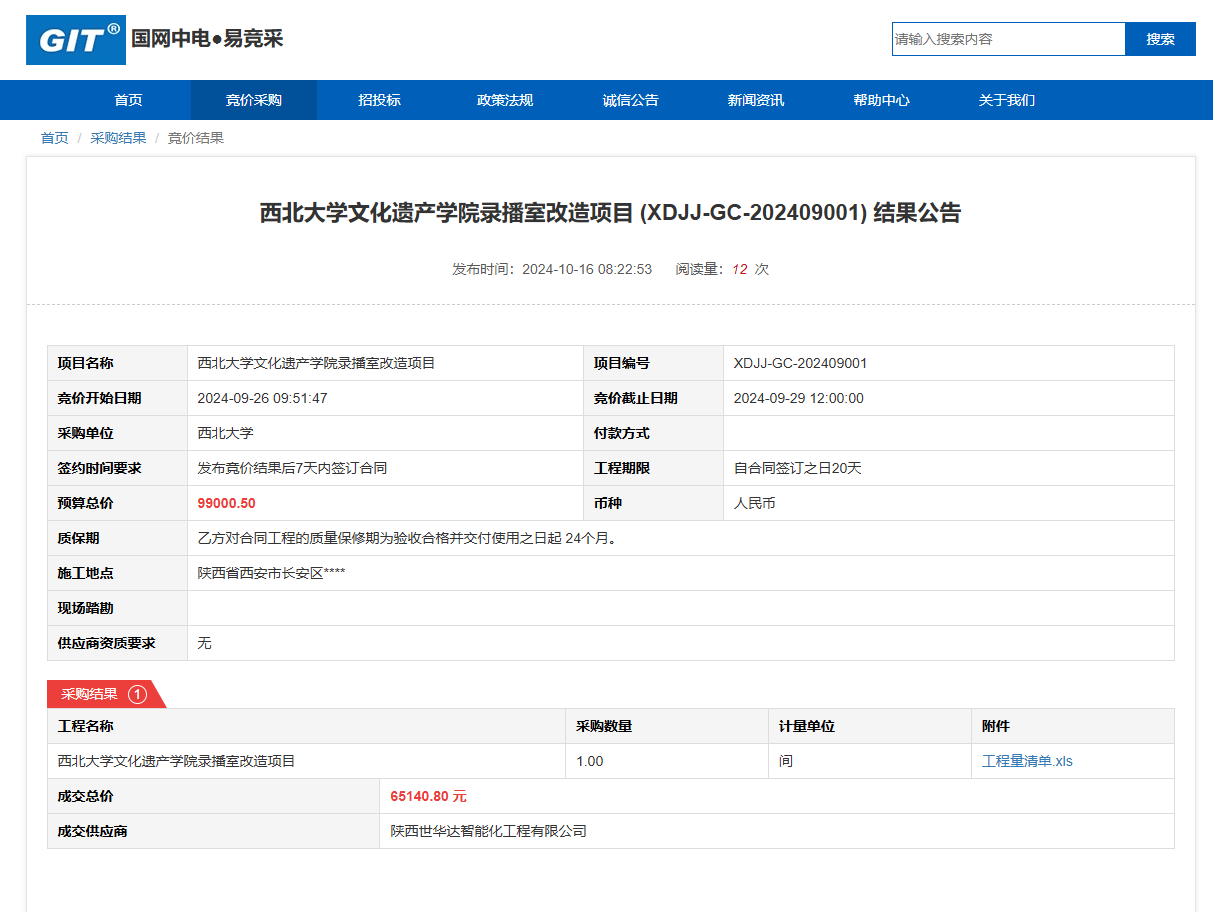Viewport: 1213px width, 912px height.
Task: Click the budget amount 99000.50
Action: (227, 503)
